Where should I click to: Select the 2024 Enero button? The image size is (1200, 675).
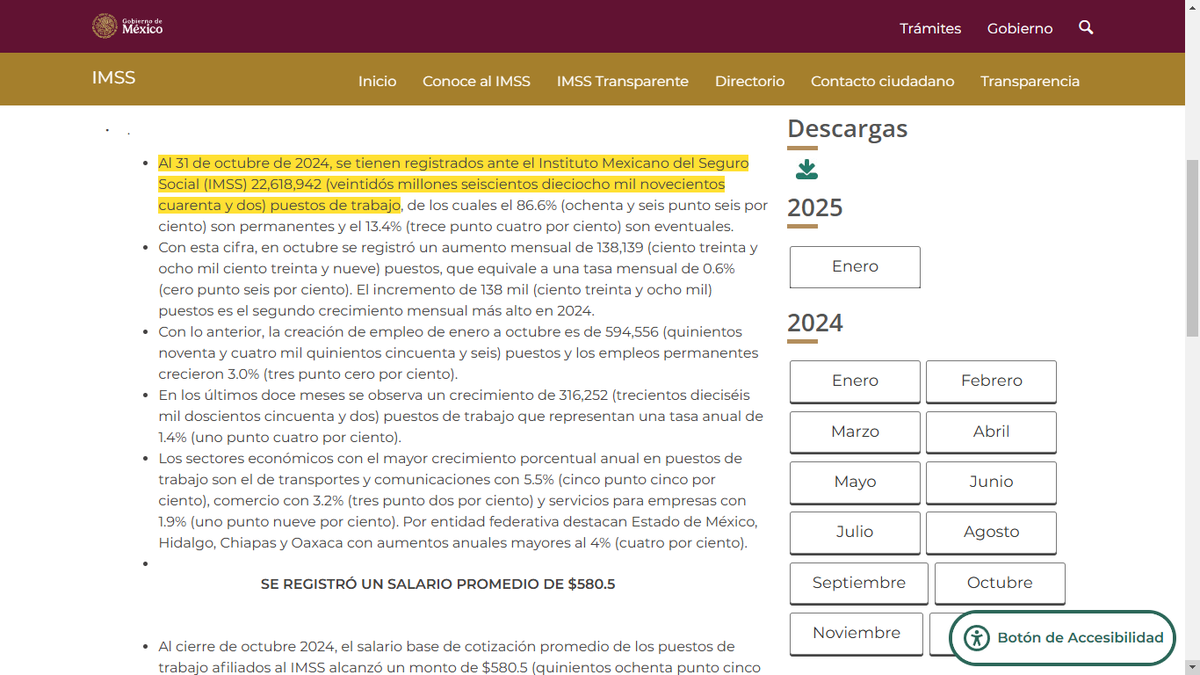coord(855,381)
